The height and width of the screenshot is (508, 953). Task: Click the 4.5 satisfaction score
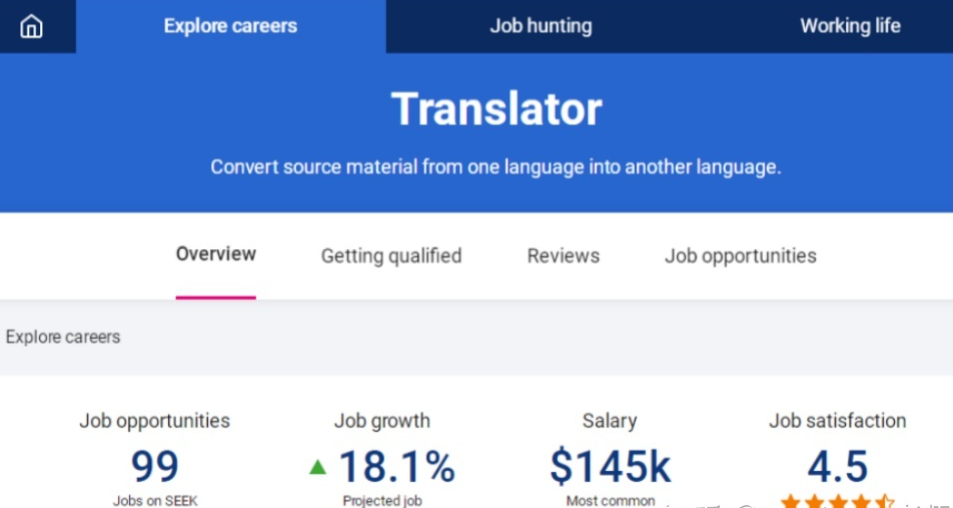(x=837, y=466)
